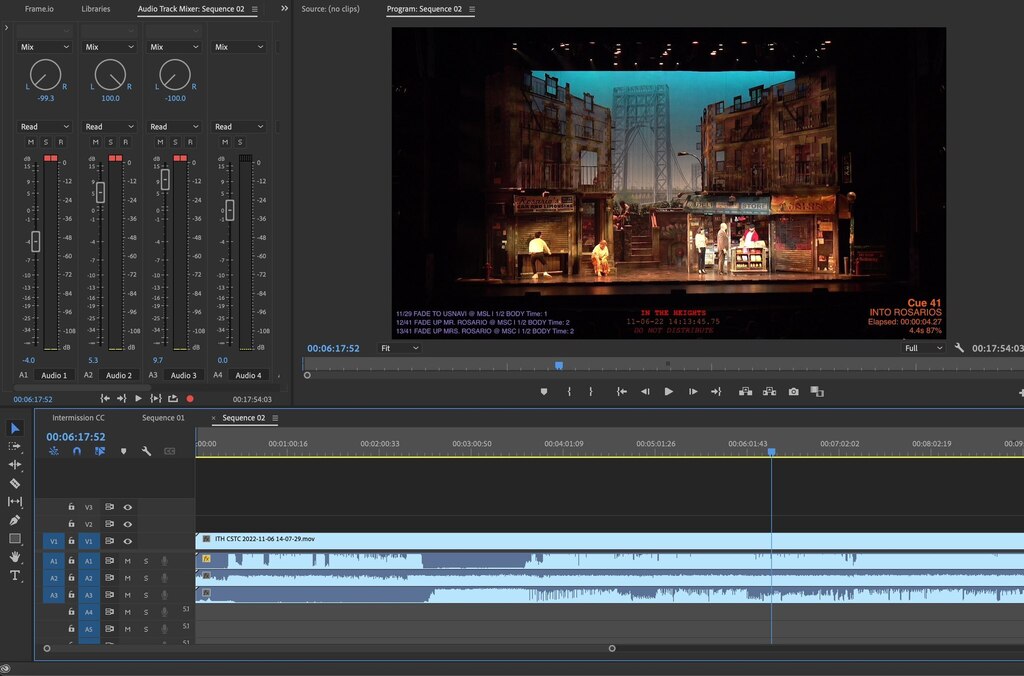
Task: Open Audio 2 Mix output dropdown
Action: (x=109, y=47)
